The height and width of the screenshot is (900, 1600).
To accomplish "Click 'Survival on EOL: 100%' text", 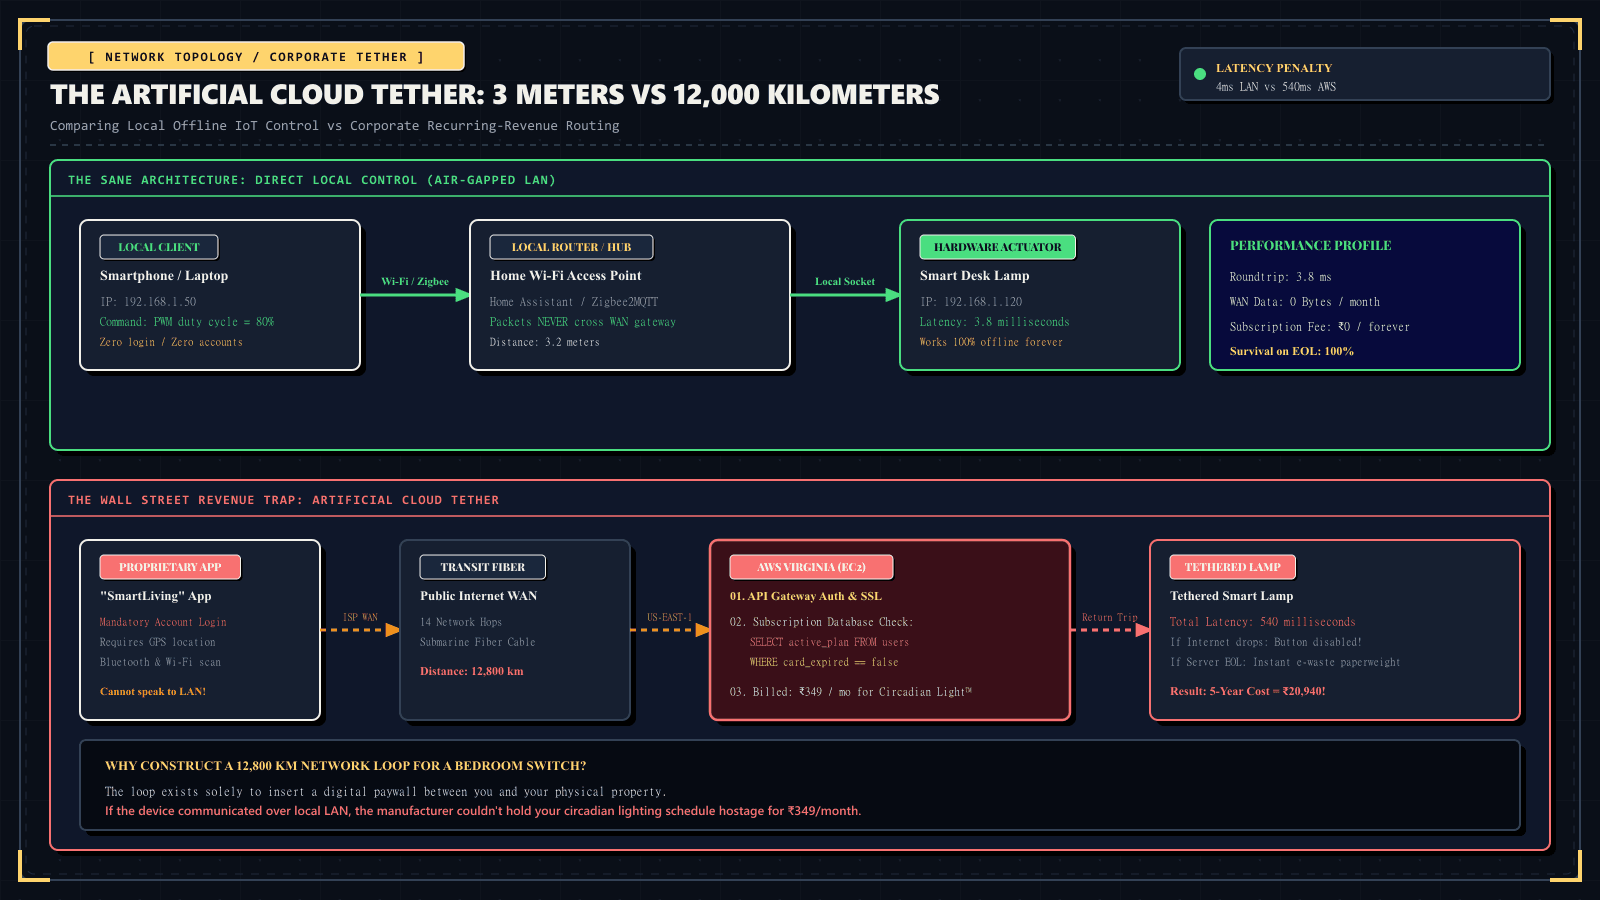I will pyautogui.click(x=1292, y=351).
